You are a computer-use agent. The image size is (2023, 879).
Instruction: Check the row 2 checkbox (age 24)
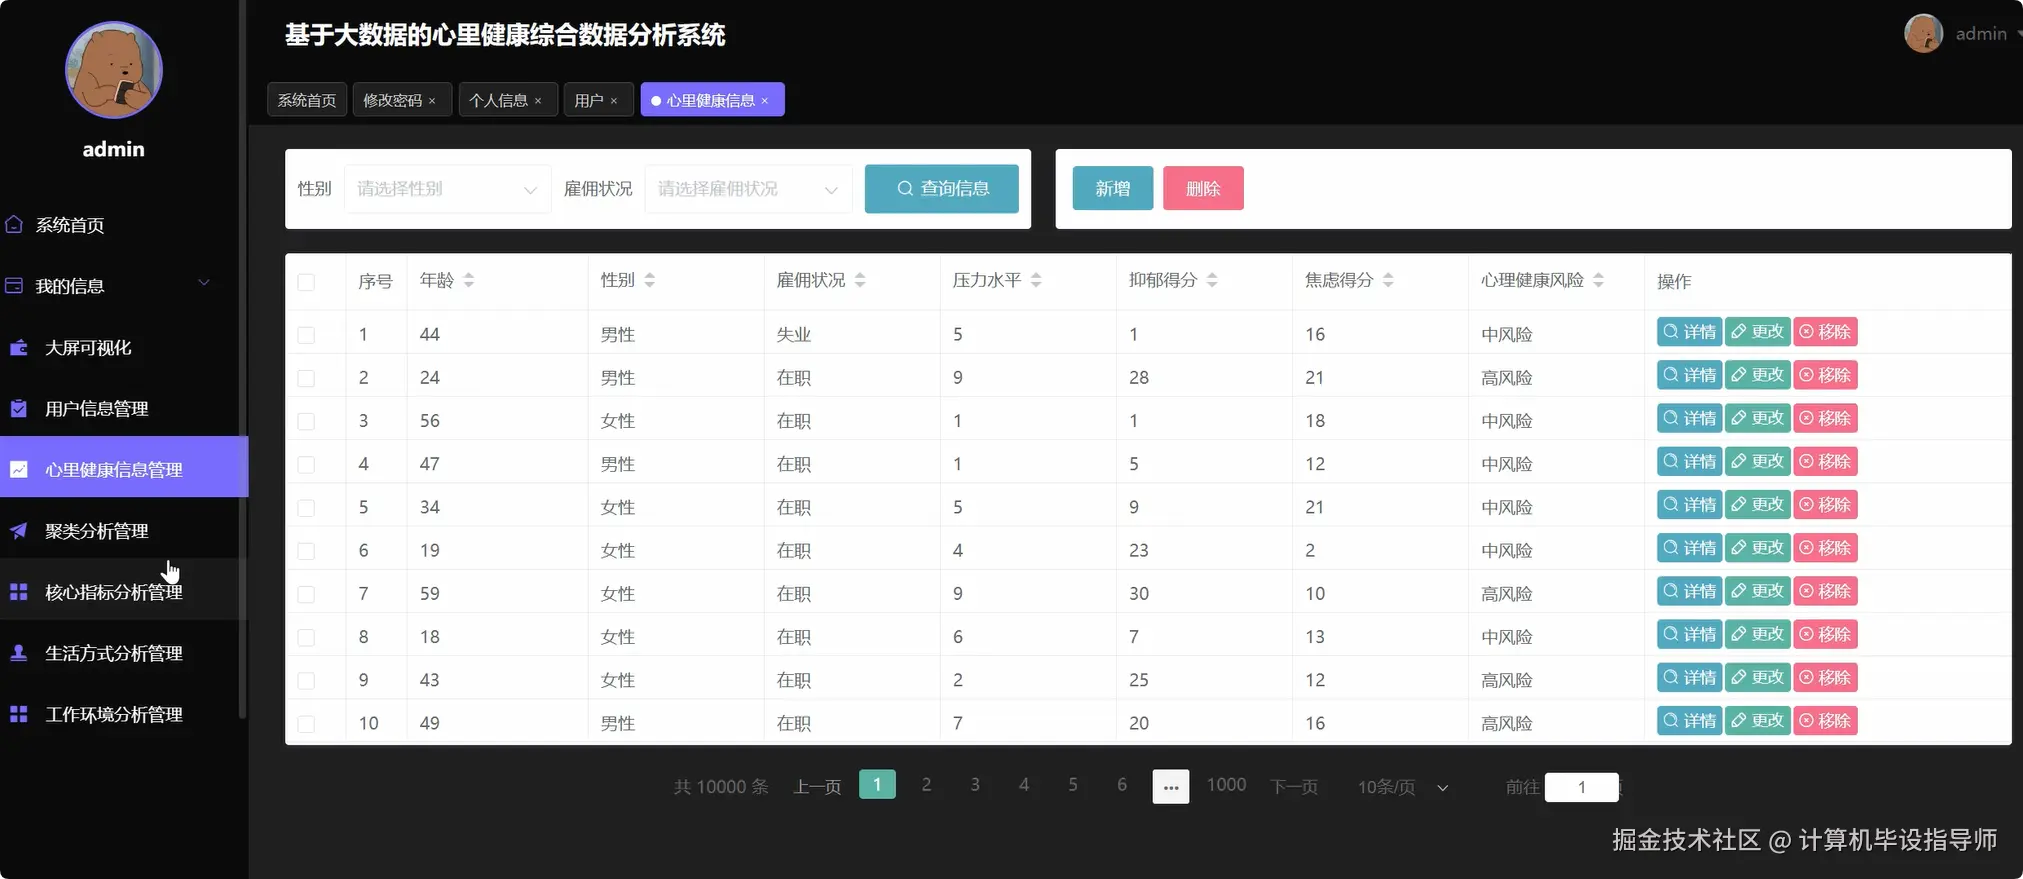coord(306,378)
